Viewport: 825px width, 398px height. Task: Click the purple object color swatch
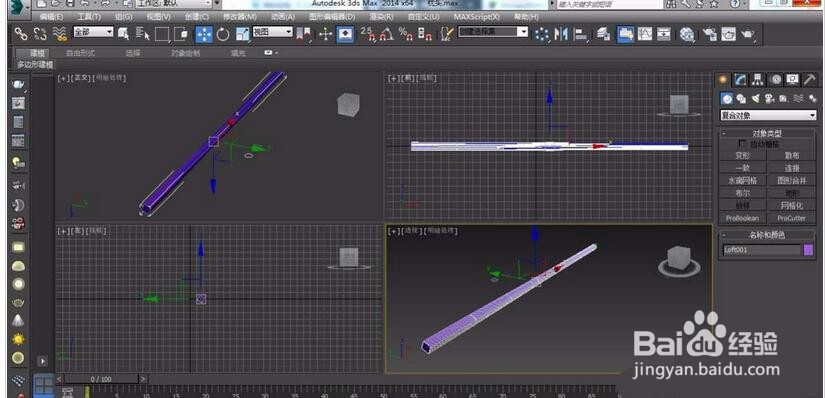point(809,250)
